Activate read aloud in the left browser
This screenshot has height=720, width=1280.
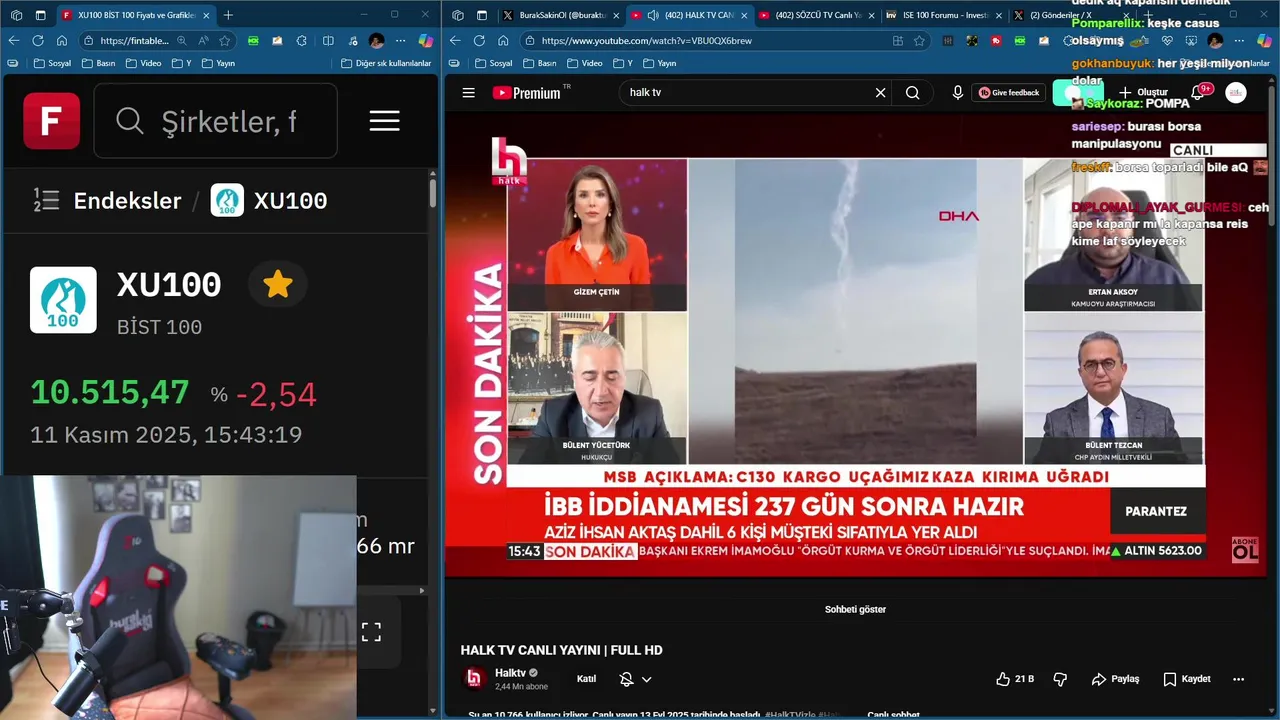[203, 40]
